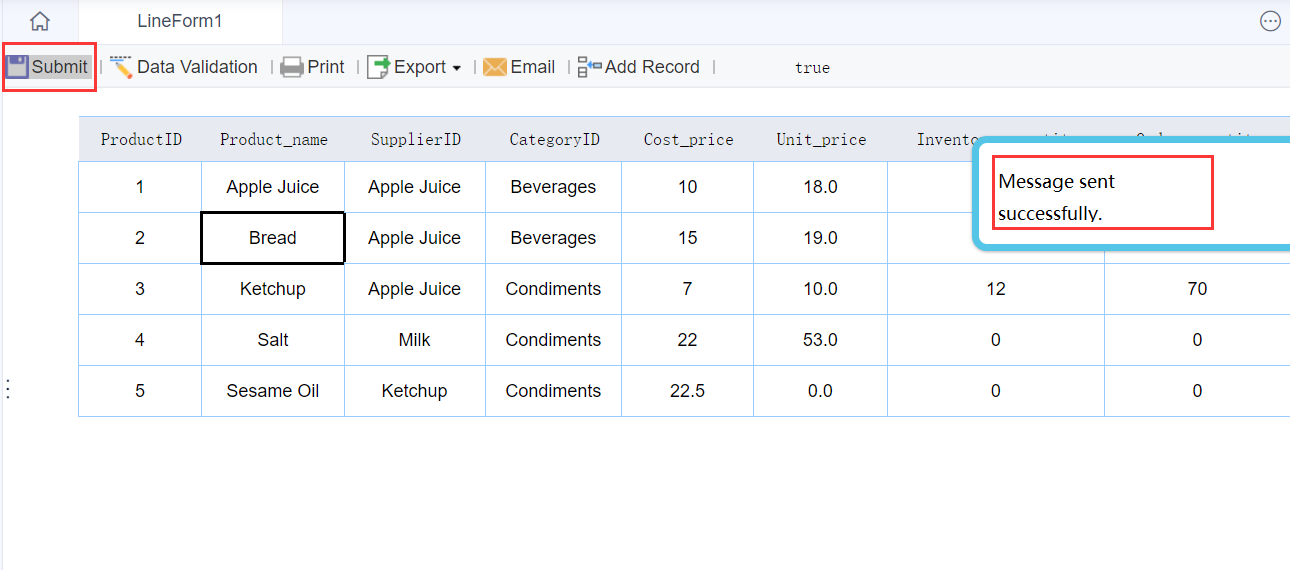Select the Ketchup product name cell
Screen dimensions: 1290x570
point(273,289)
